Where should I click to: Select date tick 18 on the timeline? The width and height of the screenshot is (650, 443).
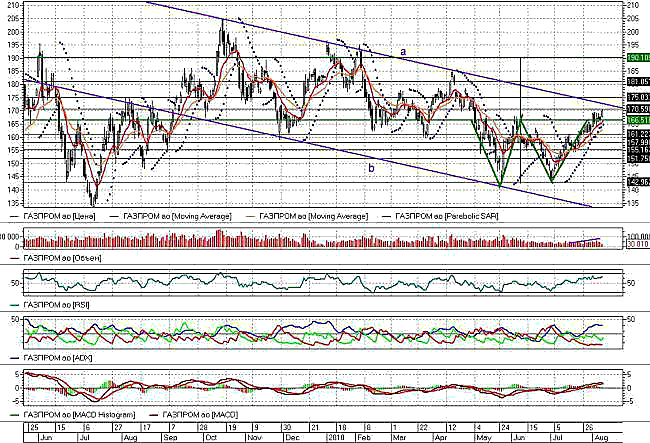pyautogui.click(x=342, y=428)
